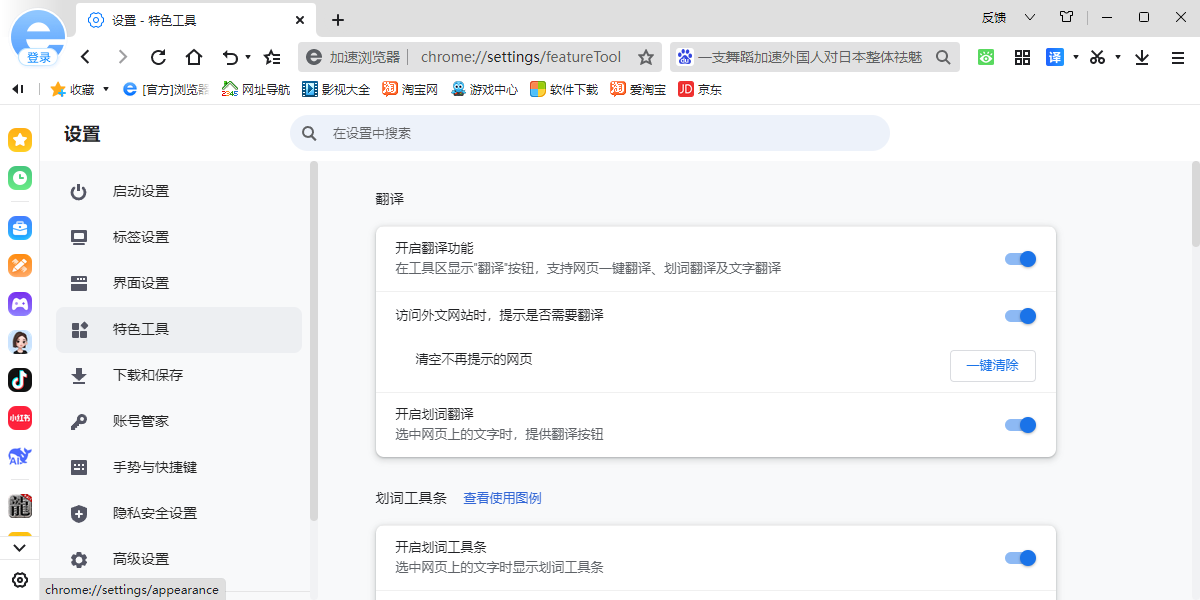Open the blue briefcase sidebar icon
Screen dimensions: 1200x600
pos(20,228)
